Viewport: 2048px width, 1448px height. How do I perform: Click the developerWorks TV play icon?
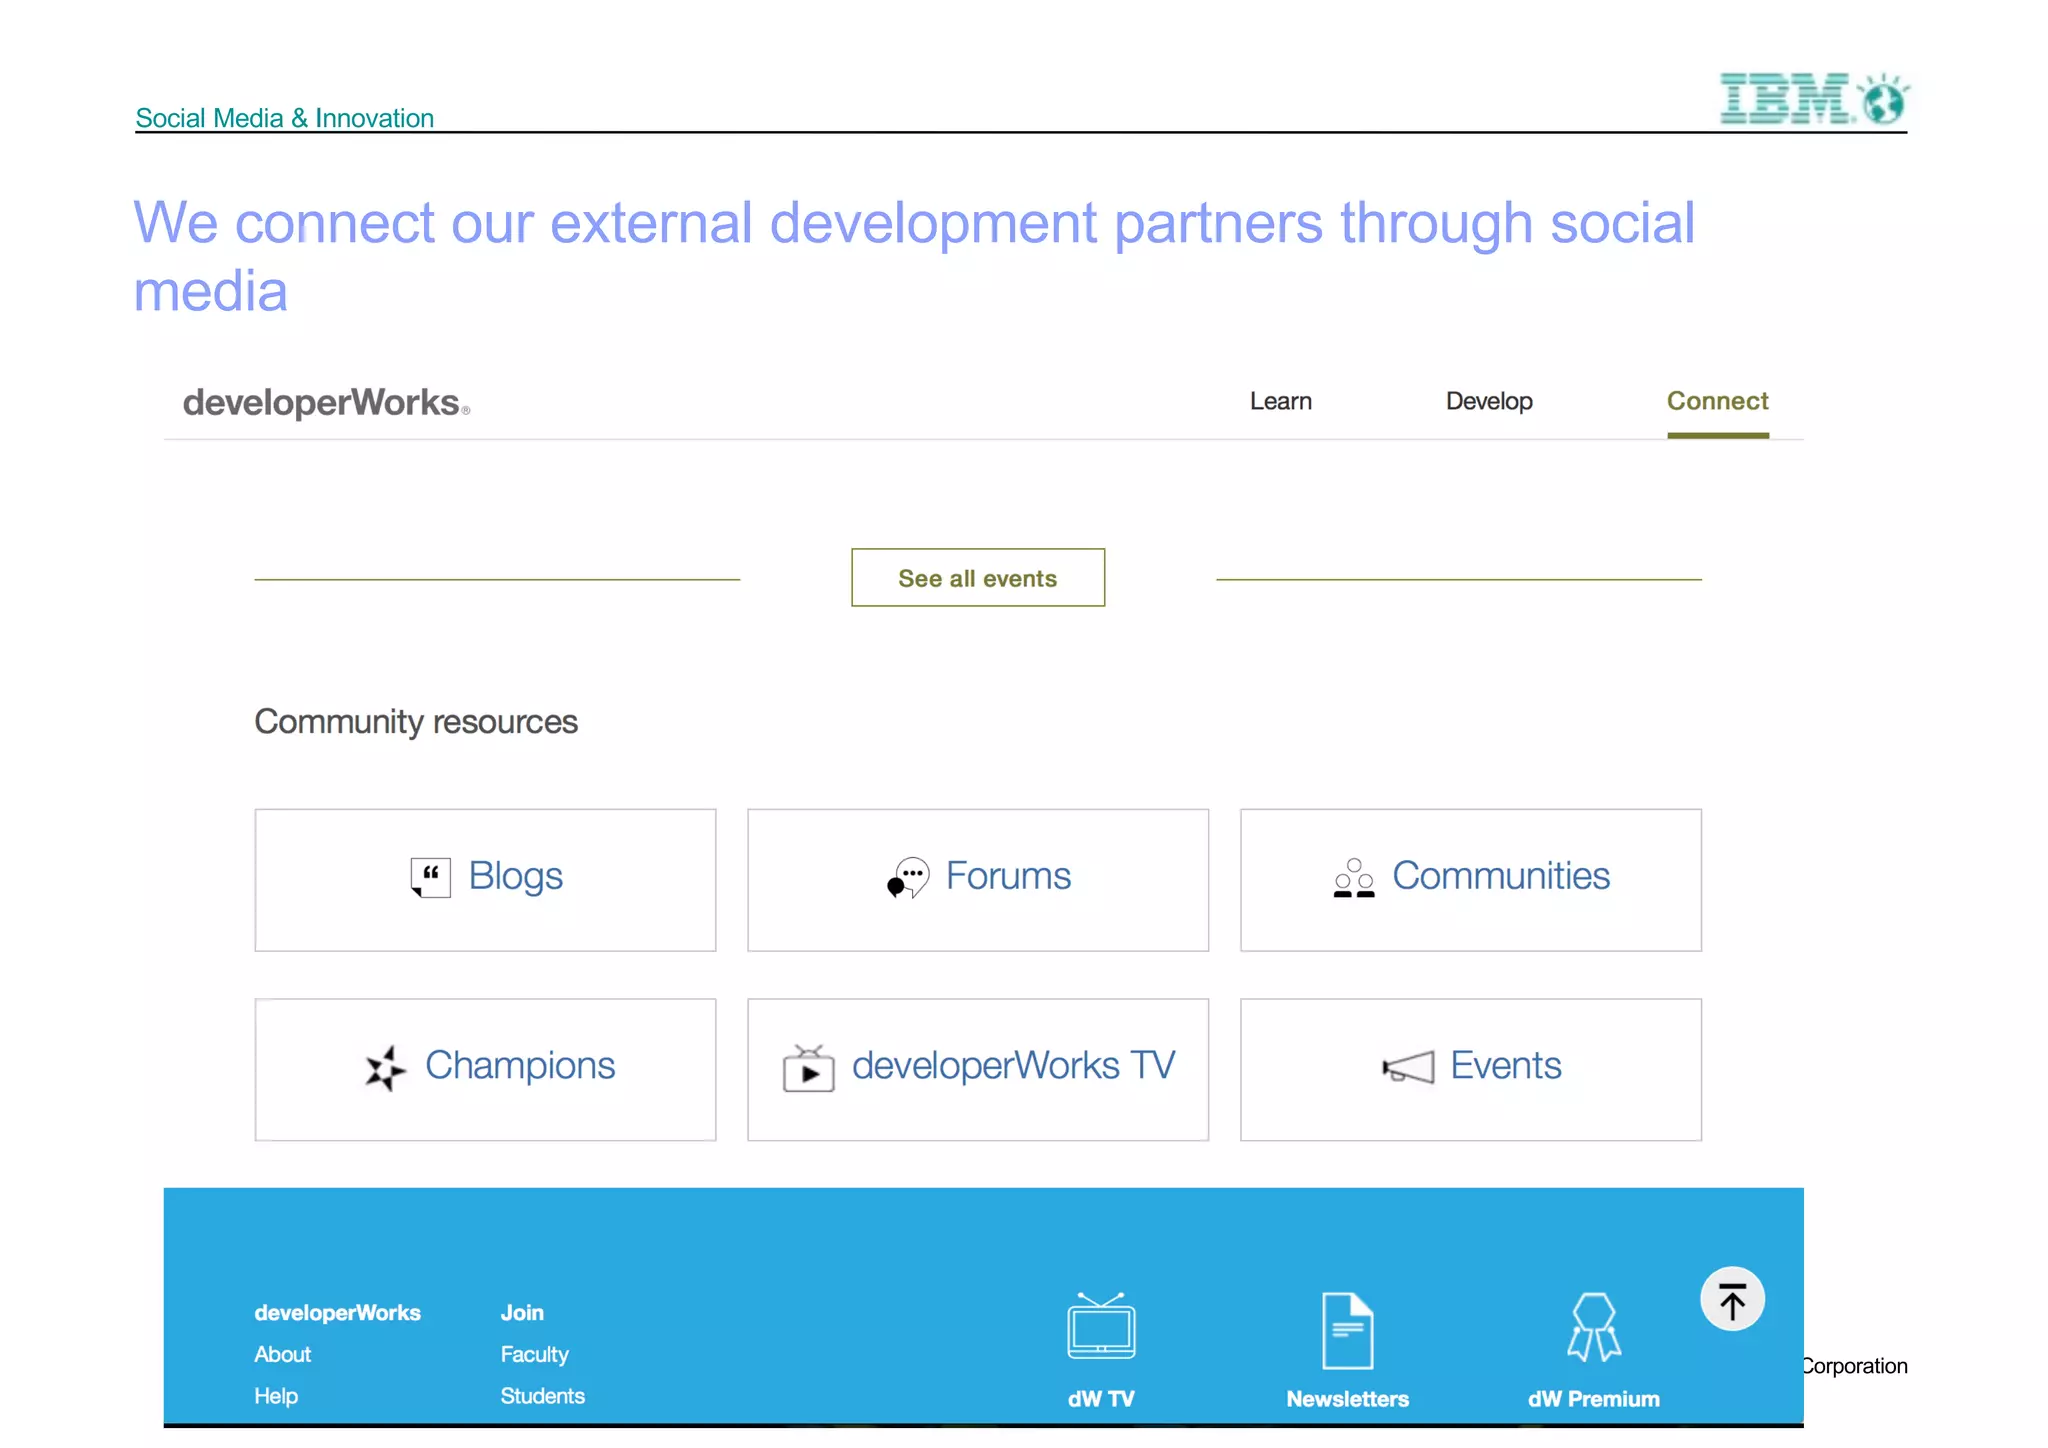pyautogui.click(x=808, y=1068)
